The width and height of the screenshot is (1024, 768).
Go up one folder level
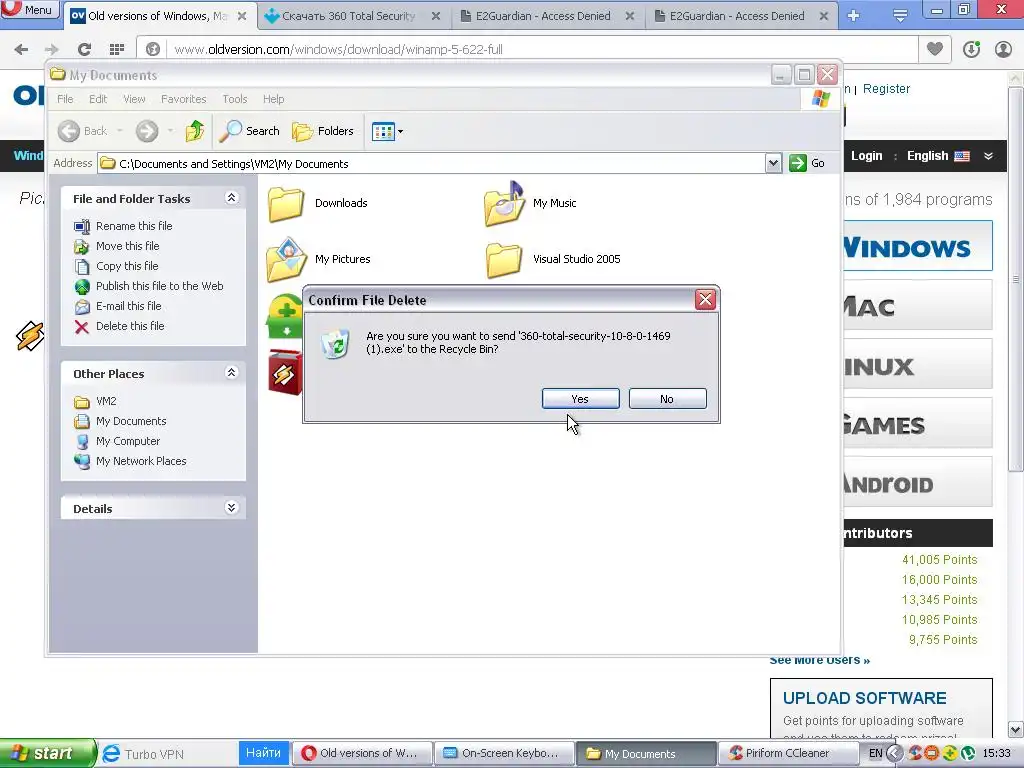[195, 131]
